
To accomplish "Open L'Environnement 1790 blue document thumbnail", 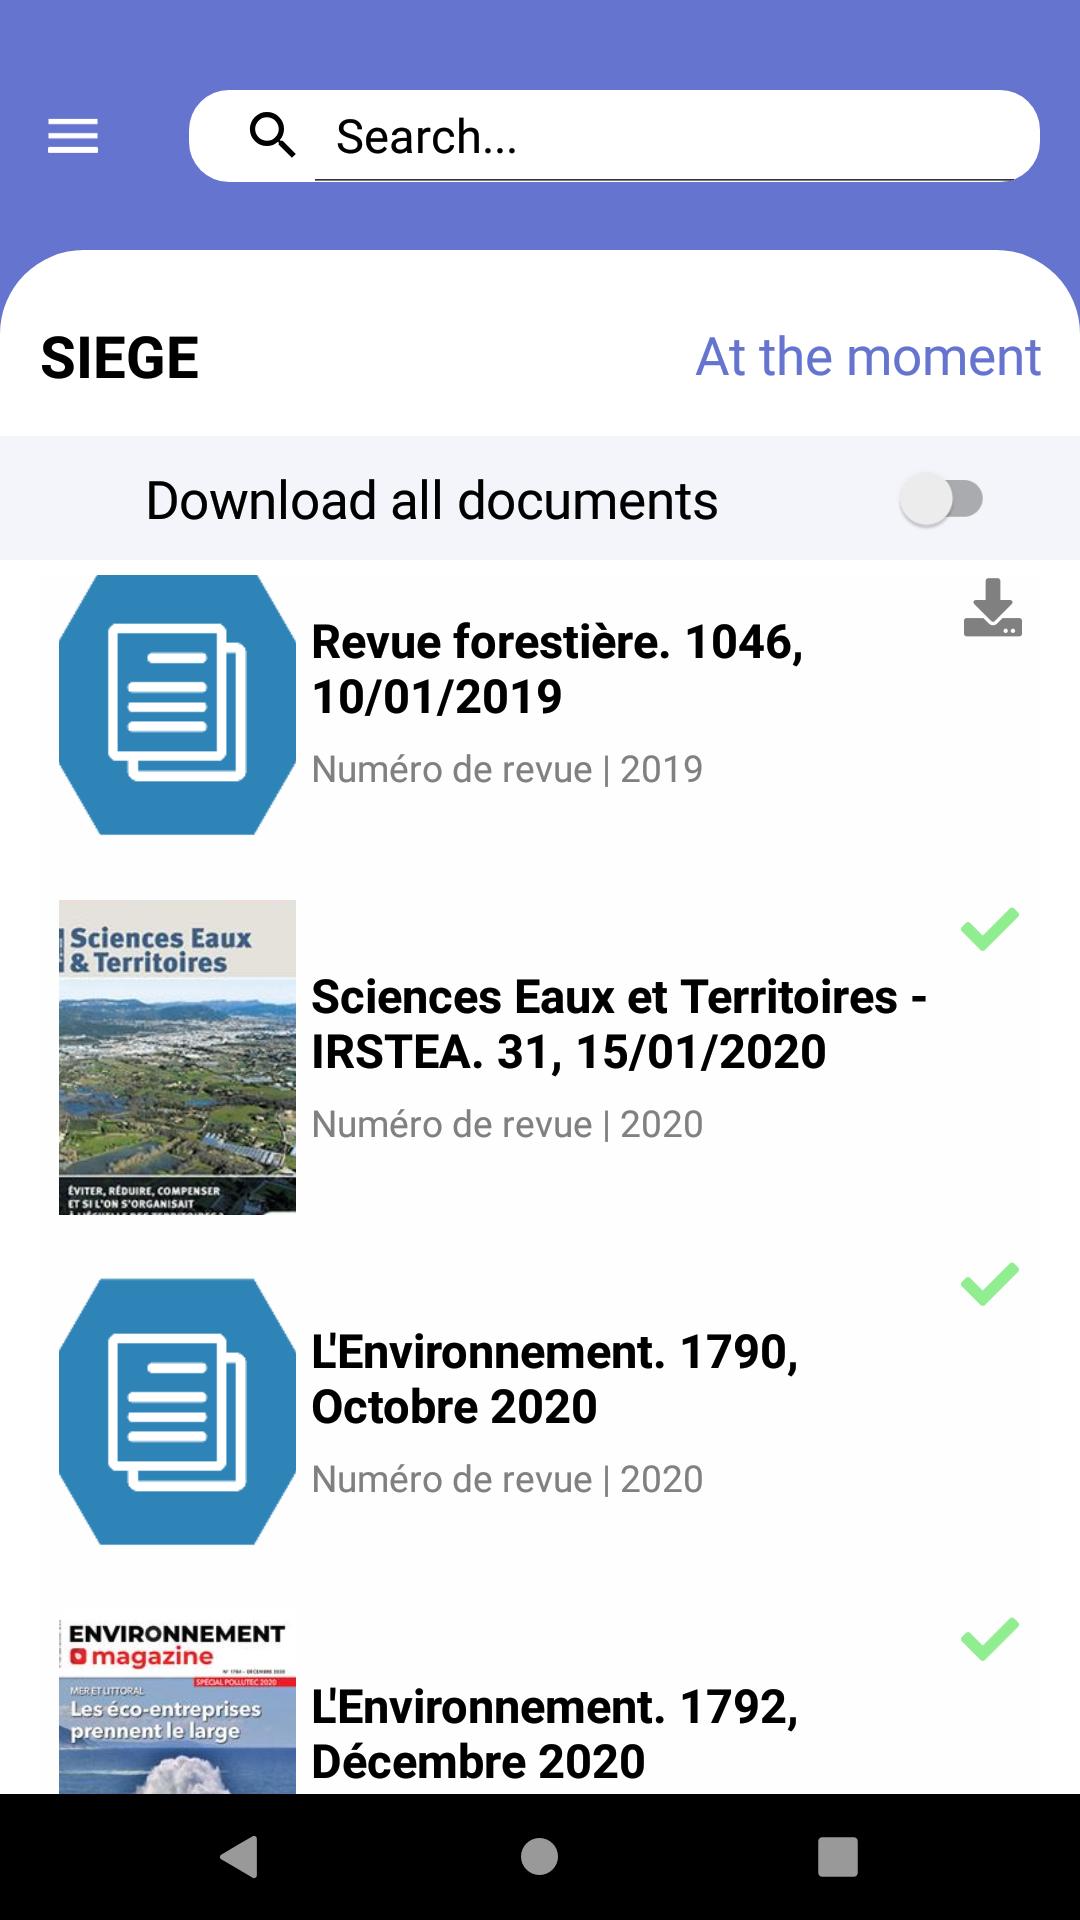I will coord(177,1411).
